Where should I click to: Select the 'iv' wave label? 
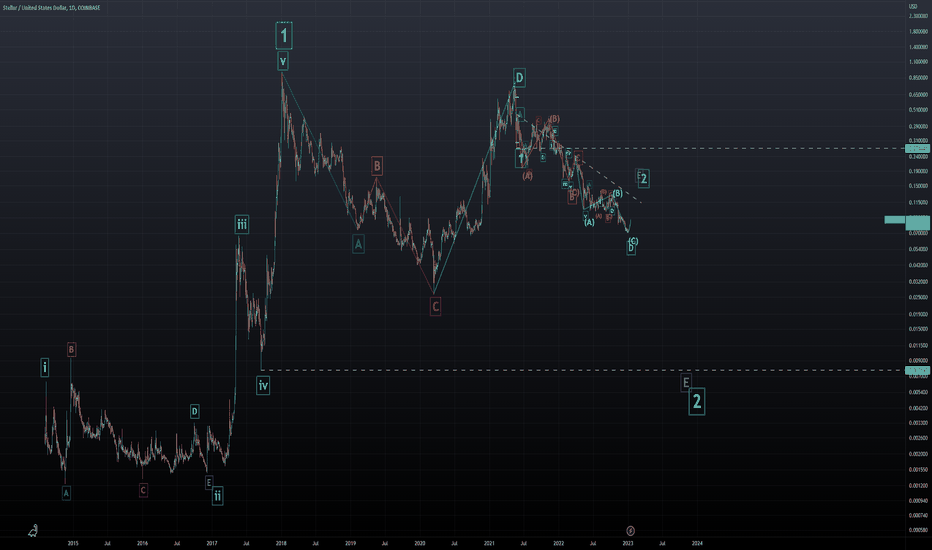click(x=263, y=385)
